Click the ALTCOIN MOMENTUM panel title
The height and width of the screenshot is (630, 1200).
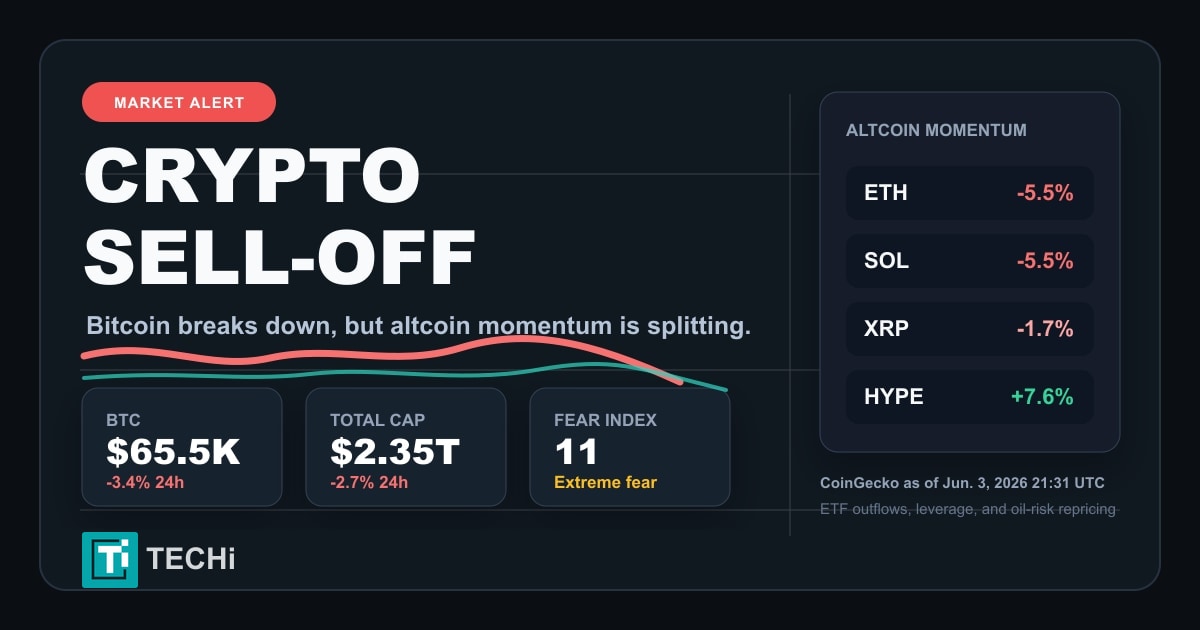click(936, 130)
